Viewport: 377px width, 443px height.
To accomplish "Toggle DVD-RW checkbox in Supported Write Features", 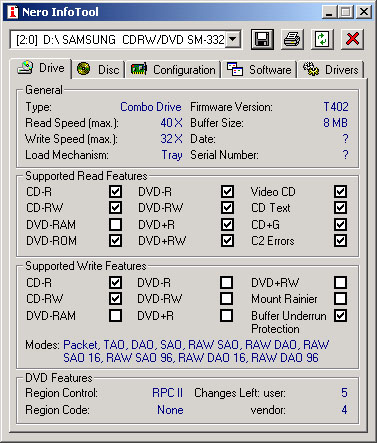I will [227, 298].
